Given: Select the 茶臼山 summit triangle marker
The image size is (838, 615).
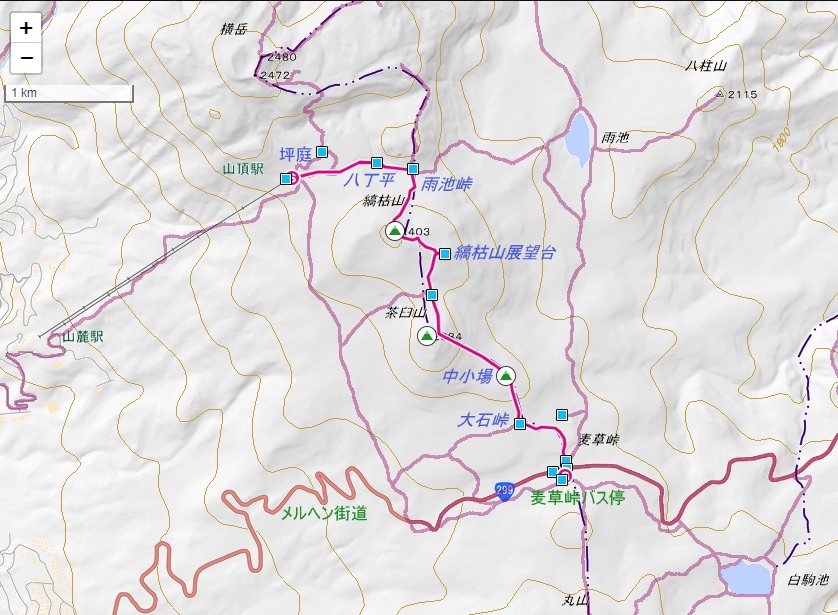Looking at the screenshot, I should coord(426,336).
